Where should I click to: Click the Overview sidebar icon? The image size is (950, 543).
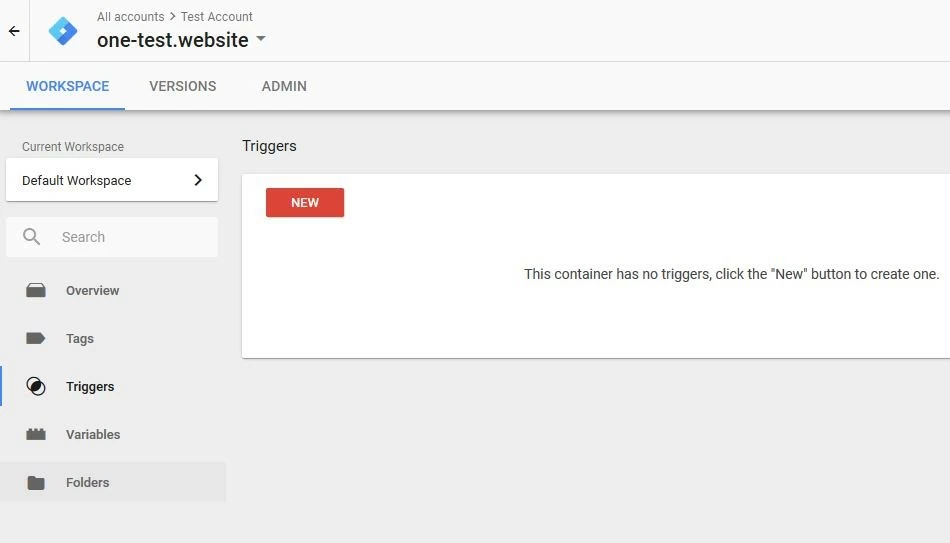point(36,291)
